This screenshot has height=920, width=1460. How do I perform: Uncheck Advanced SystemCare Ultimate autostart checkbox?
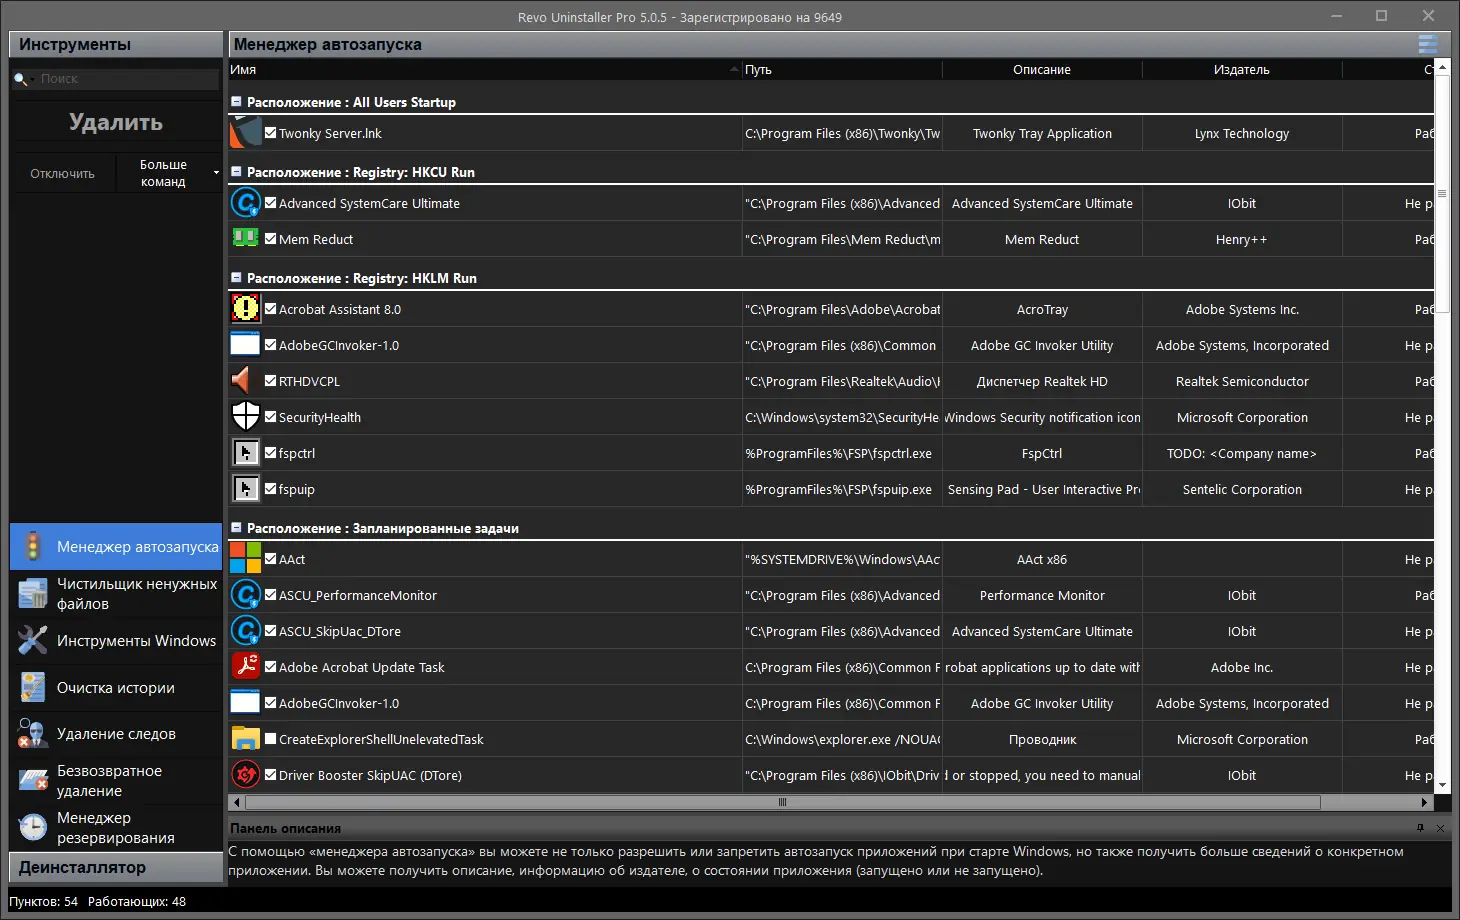[270, 202]
